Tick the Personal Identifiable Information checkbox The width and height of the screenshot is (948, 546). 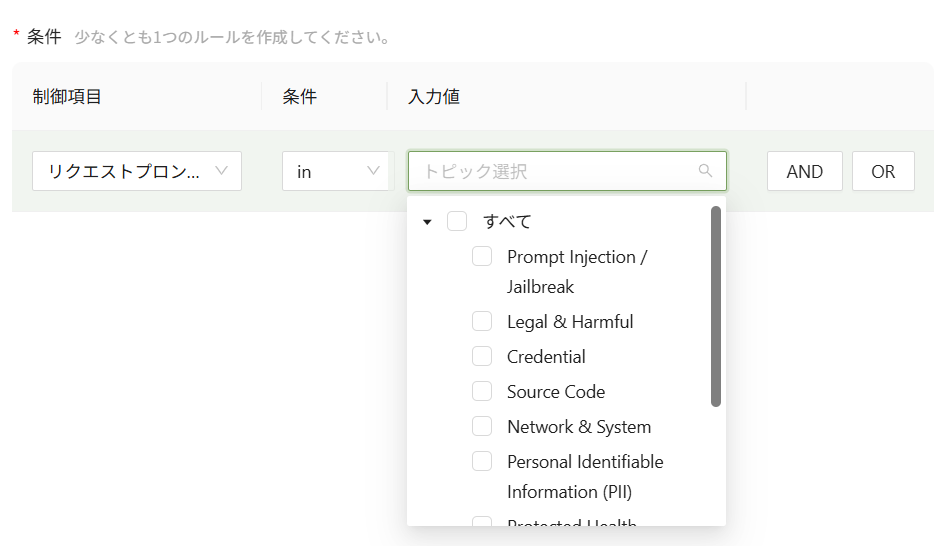pyautogui.click(x=482, y=462)
